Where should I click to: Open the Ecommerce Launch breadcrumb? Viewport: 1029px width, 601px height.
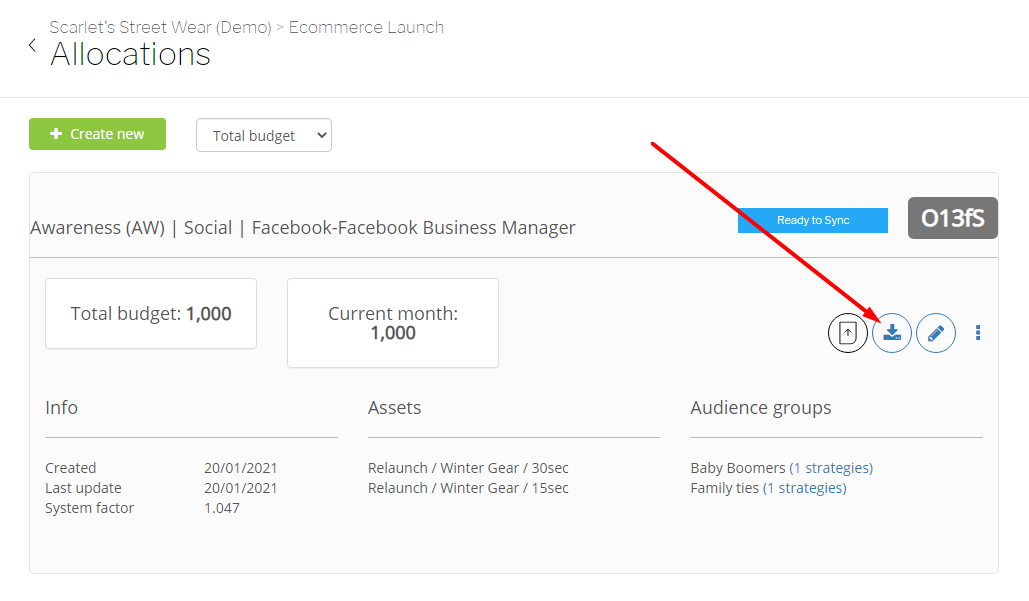[x=366, y=27]
